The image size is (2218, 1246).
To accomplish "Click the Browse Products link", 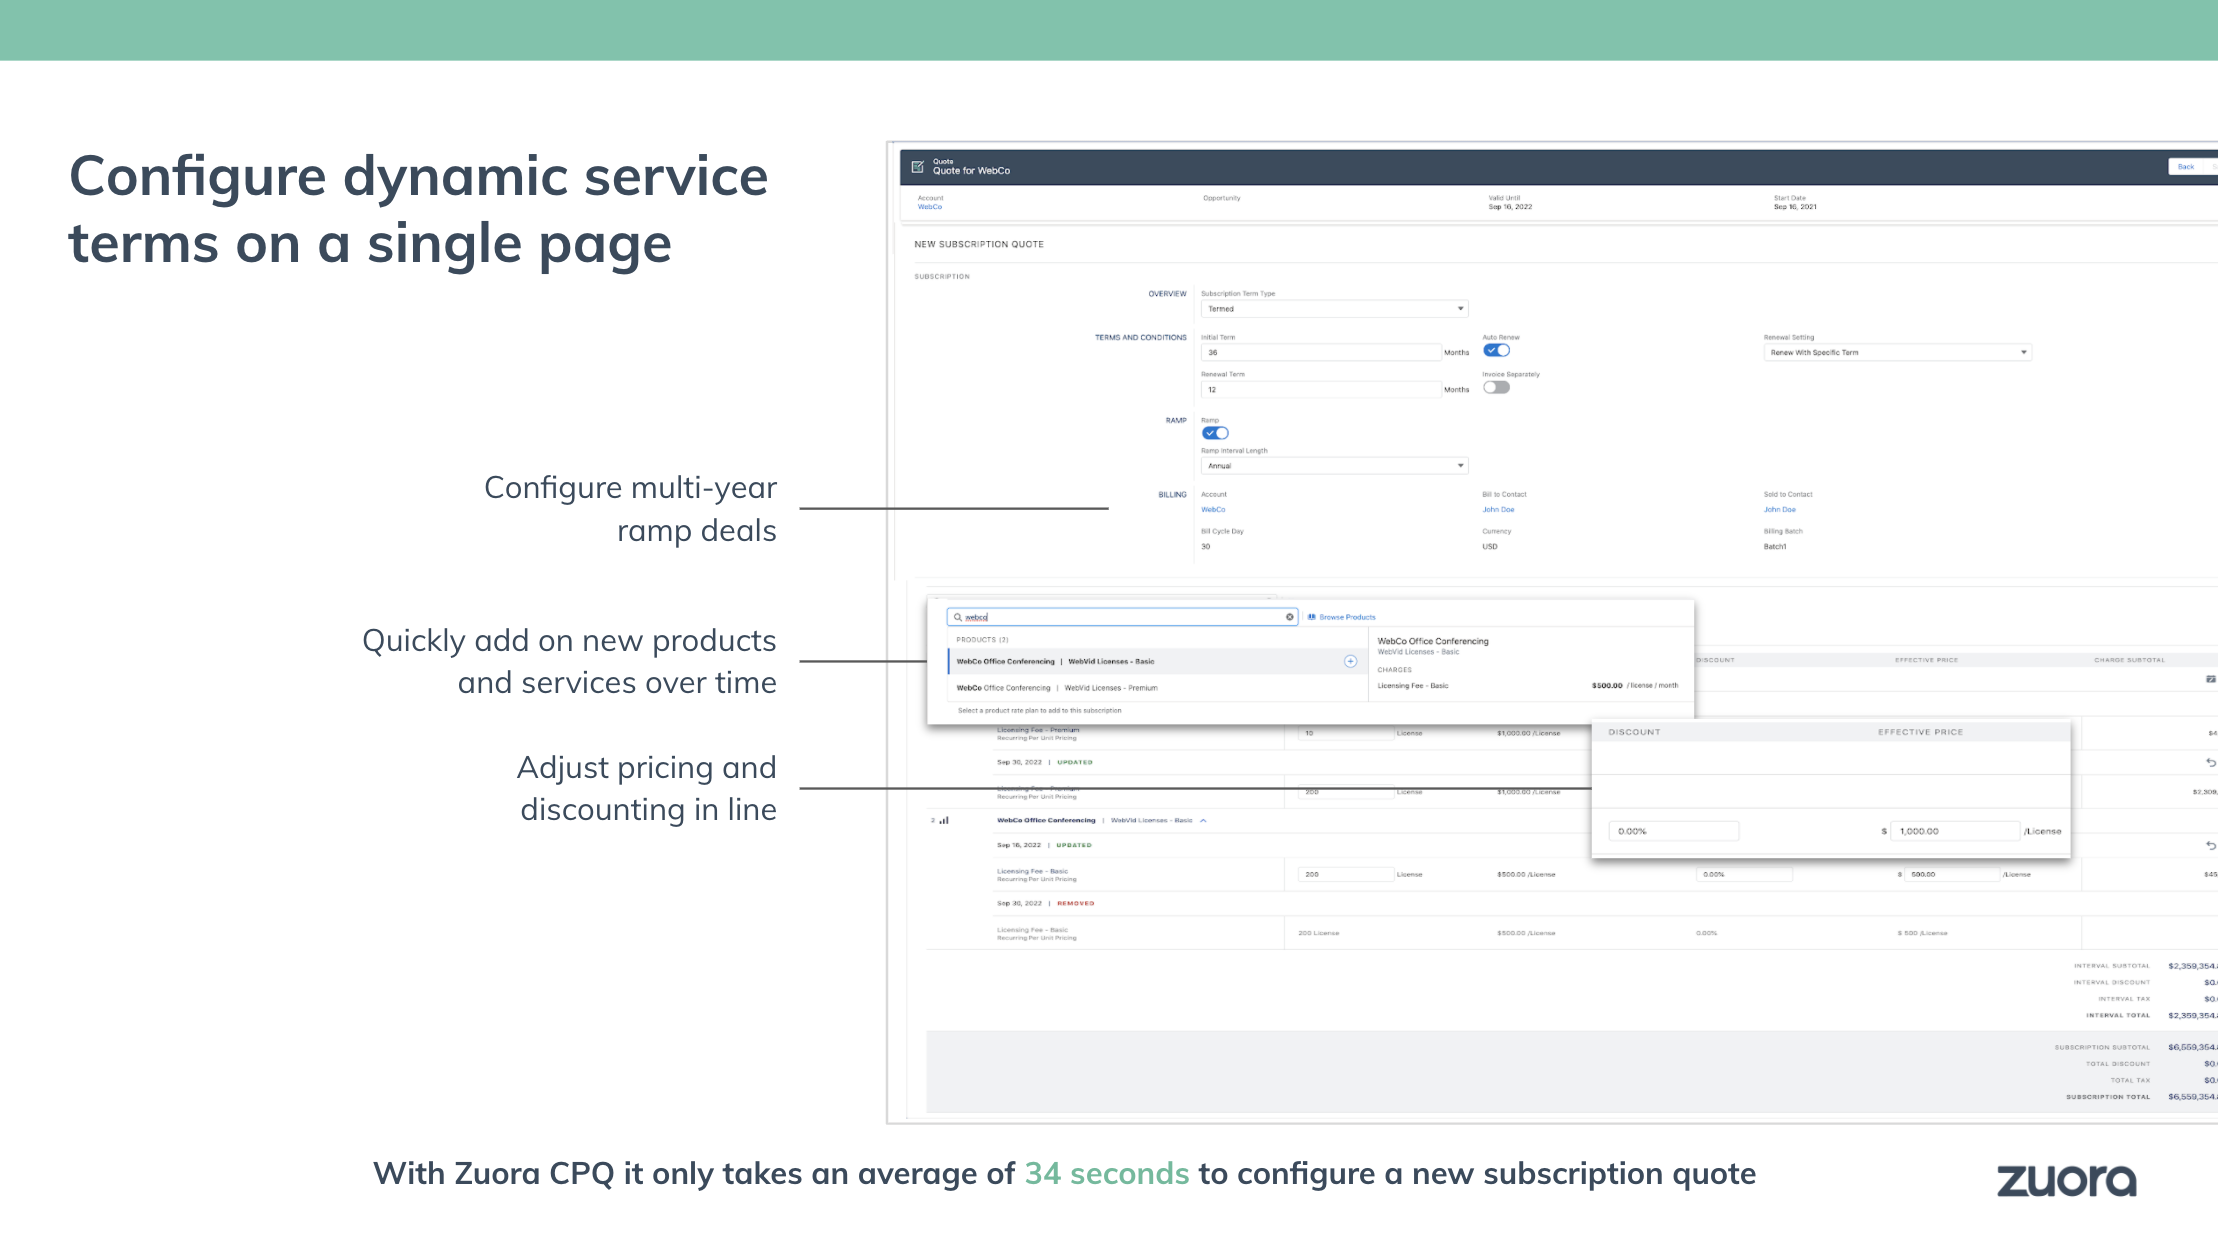I will (x=1346, y=617).
